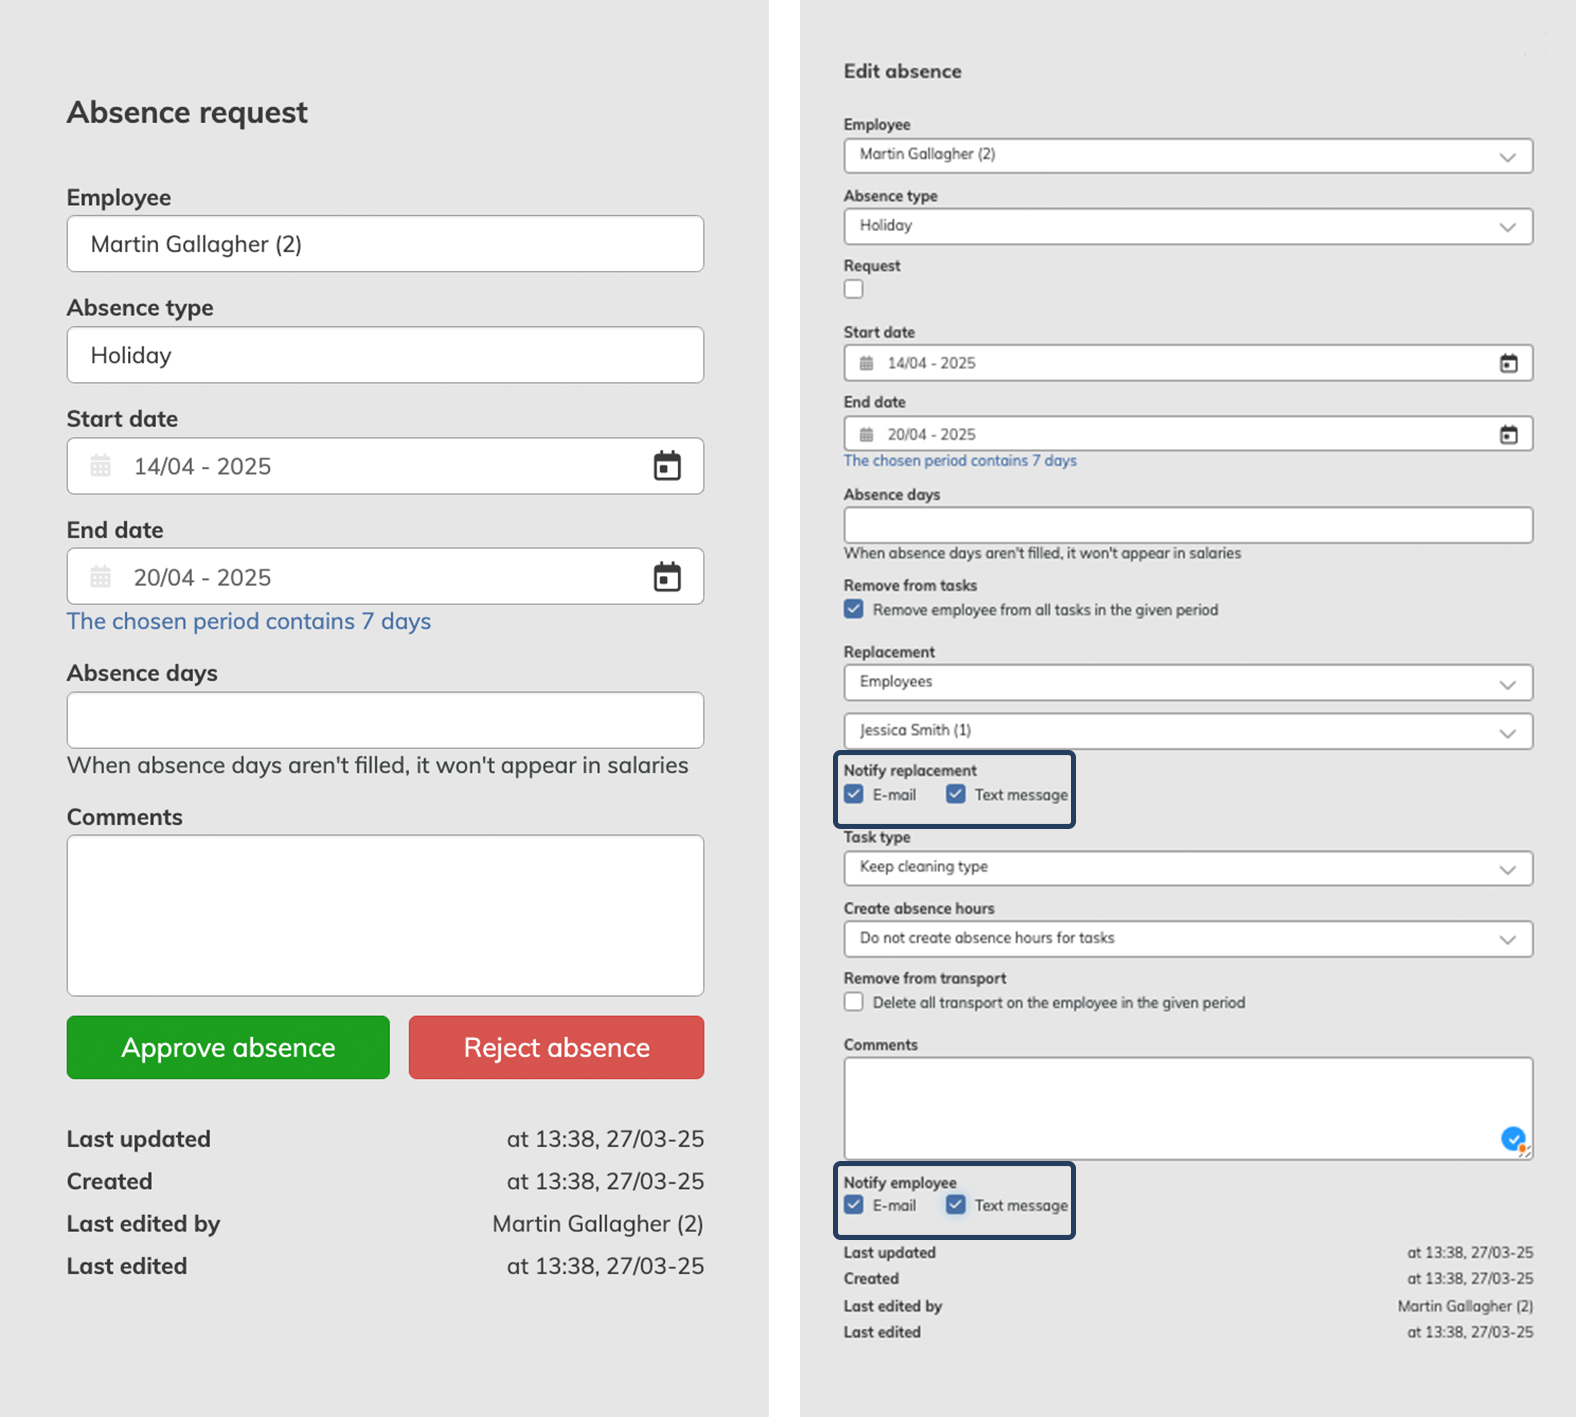Image resolution: width=1576 pixels, height=1417 pixels.
Task: Expand the Replacement Employees dropdown
Action: 1187,682
